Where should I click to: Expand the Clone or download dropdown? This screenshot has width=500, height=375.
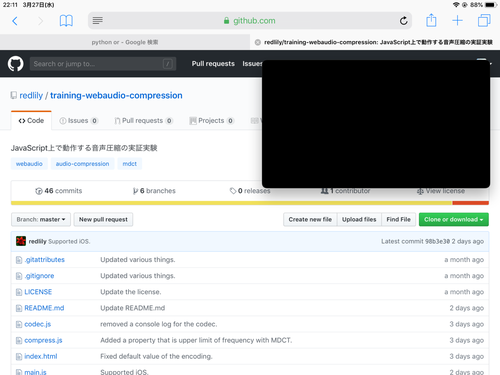(454, 219)
